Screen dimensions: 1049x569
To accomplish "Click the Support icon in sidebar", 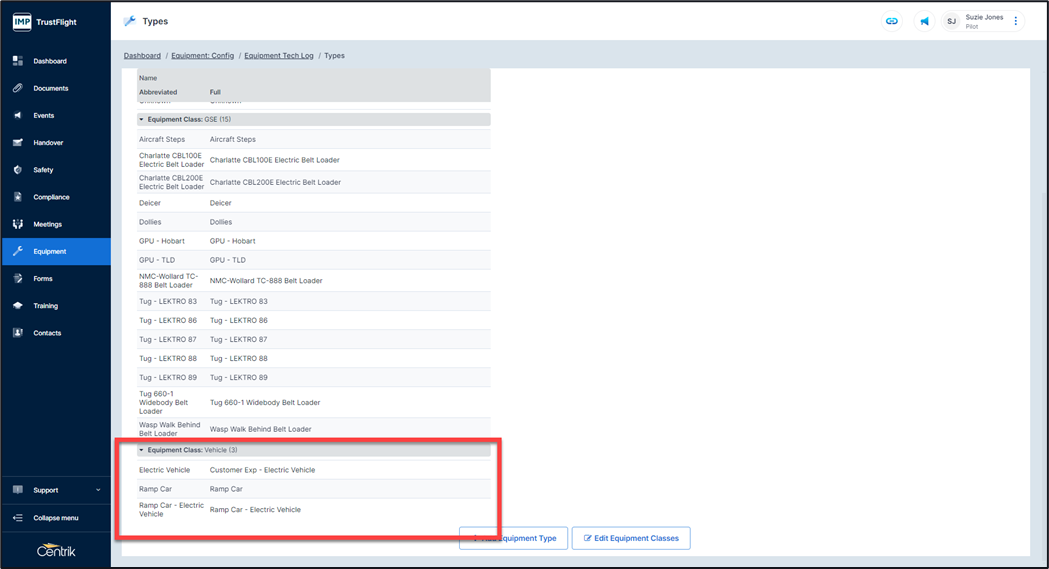I will click(x=18, y=490).
